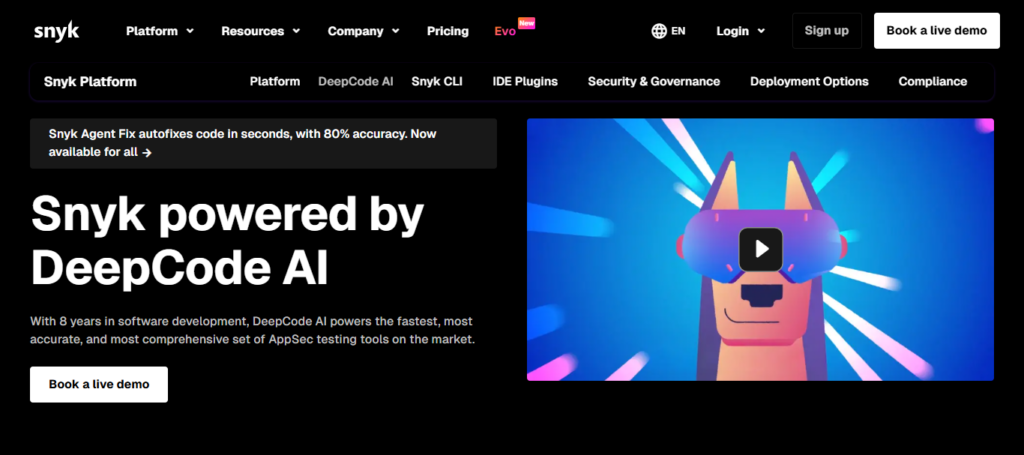Open the Platform dropdown in top navigation

pyautogui.click(x=160, y=31)
